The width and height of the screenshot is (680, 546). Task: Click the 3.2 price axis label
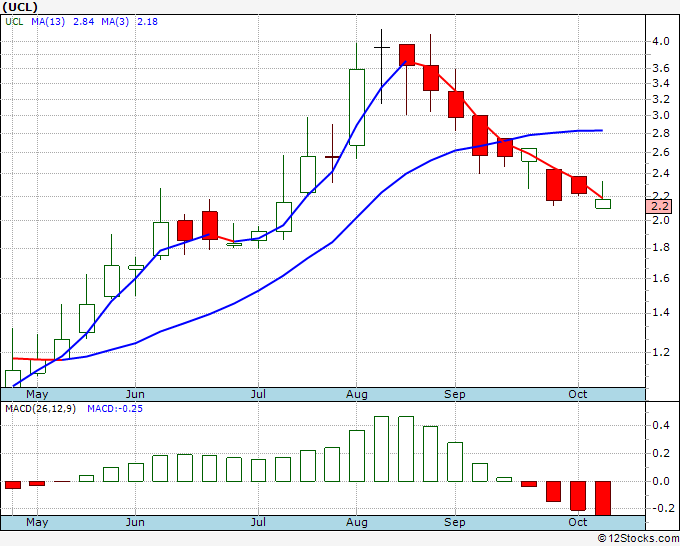tap(661, 100)
